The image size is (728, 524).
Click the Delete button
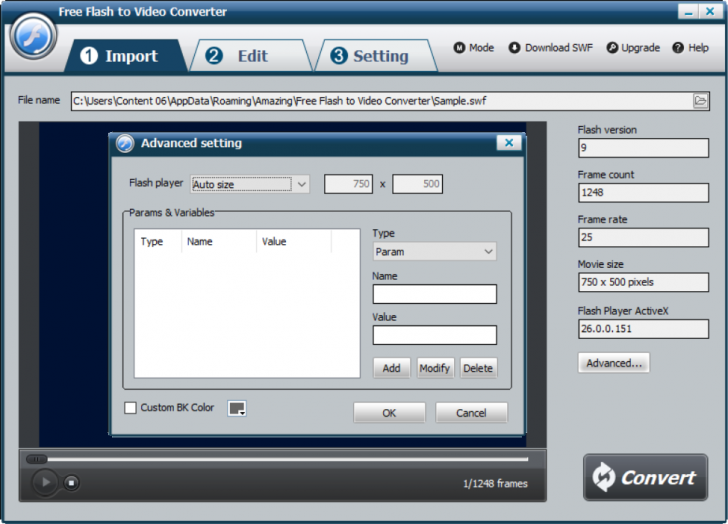click(478, 368)
